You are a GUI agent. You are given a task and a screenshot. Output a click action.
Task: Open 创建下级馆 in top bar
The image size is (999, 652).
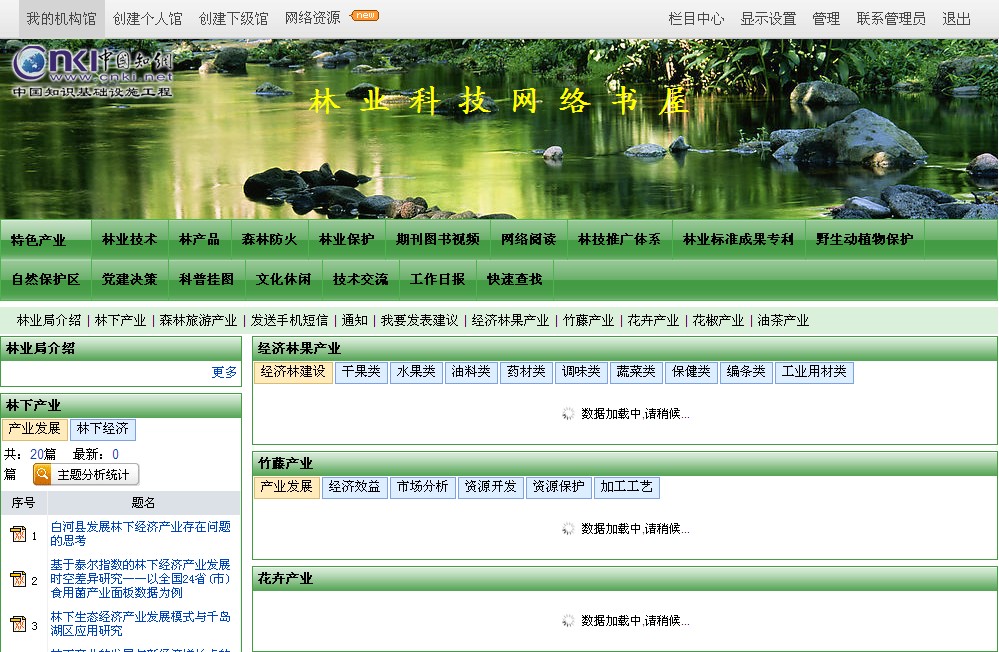233,18
